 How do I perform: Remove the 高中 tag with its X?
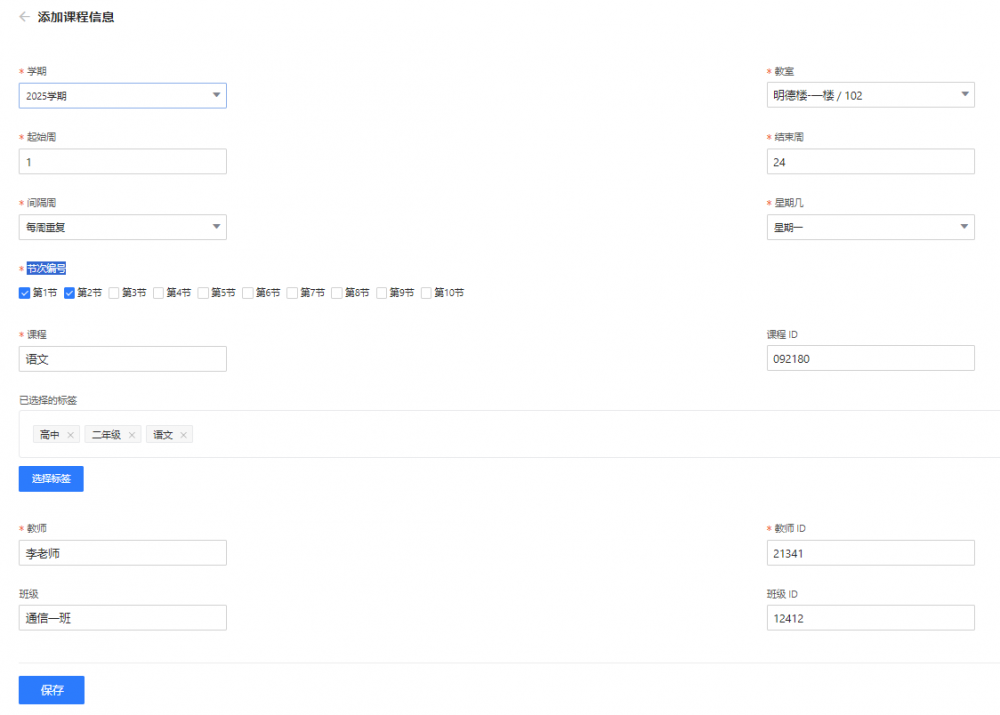tap(70, 435)
